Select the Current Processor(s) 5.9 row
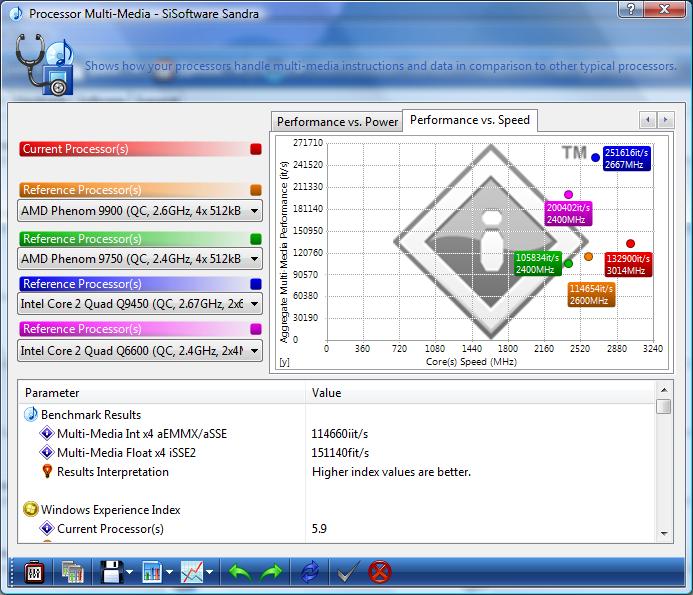Viewport: 693px width, 595px height. [x=337, y=529]
